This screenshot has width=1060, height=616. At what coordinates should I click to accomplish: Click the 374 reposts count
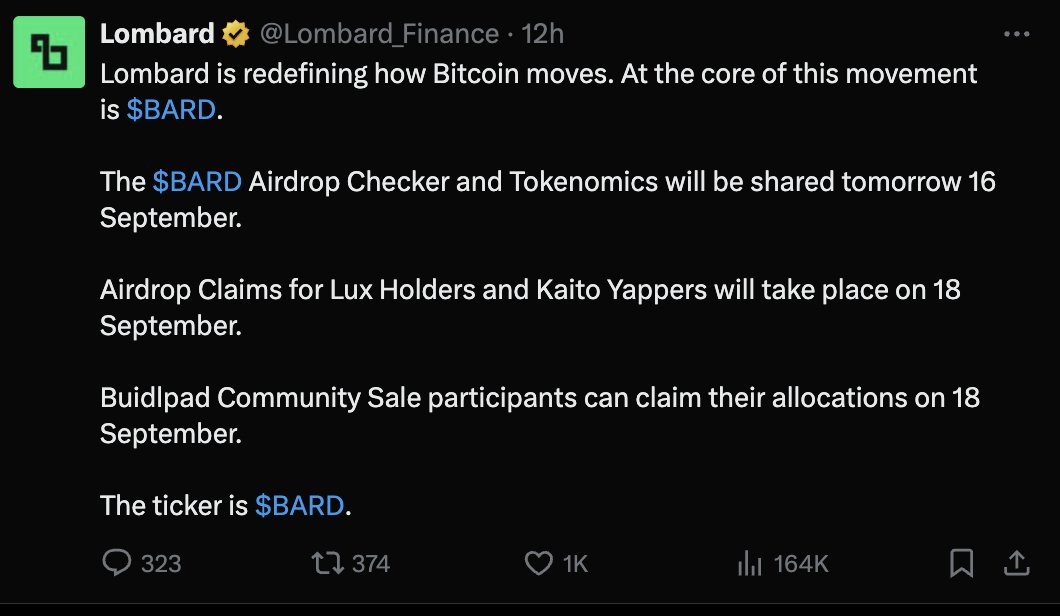click(371, 563)
